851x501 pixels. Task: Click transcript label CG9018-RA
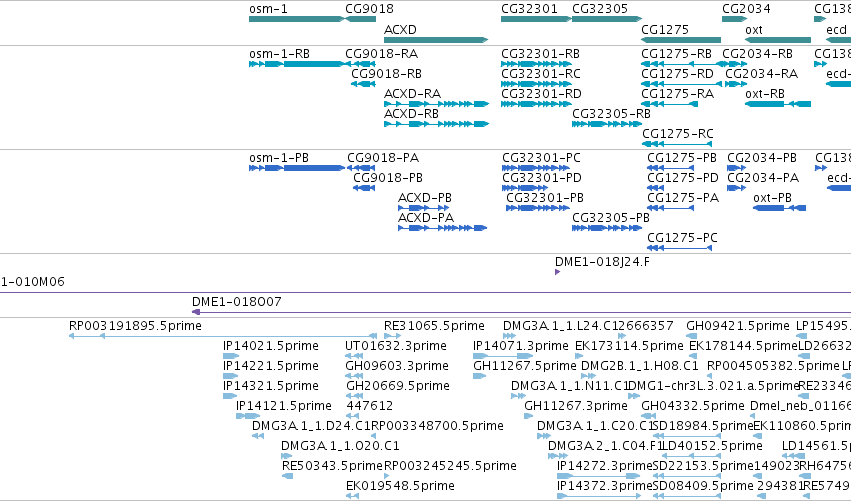tap(382, 54)
